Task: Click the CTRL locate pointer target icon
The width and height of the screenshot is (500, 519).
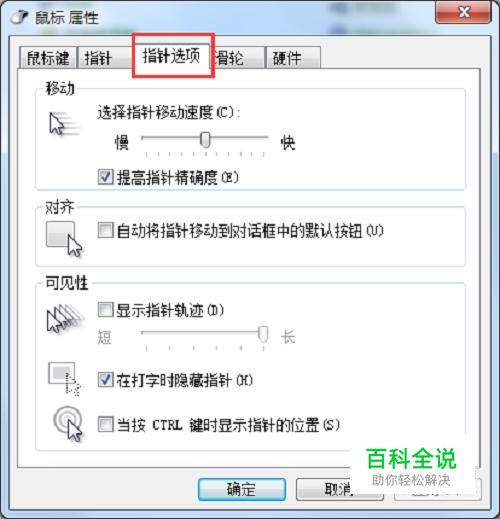Action: (68, 423)
